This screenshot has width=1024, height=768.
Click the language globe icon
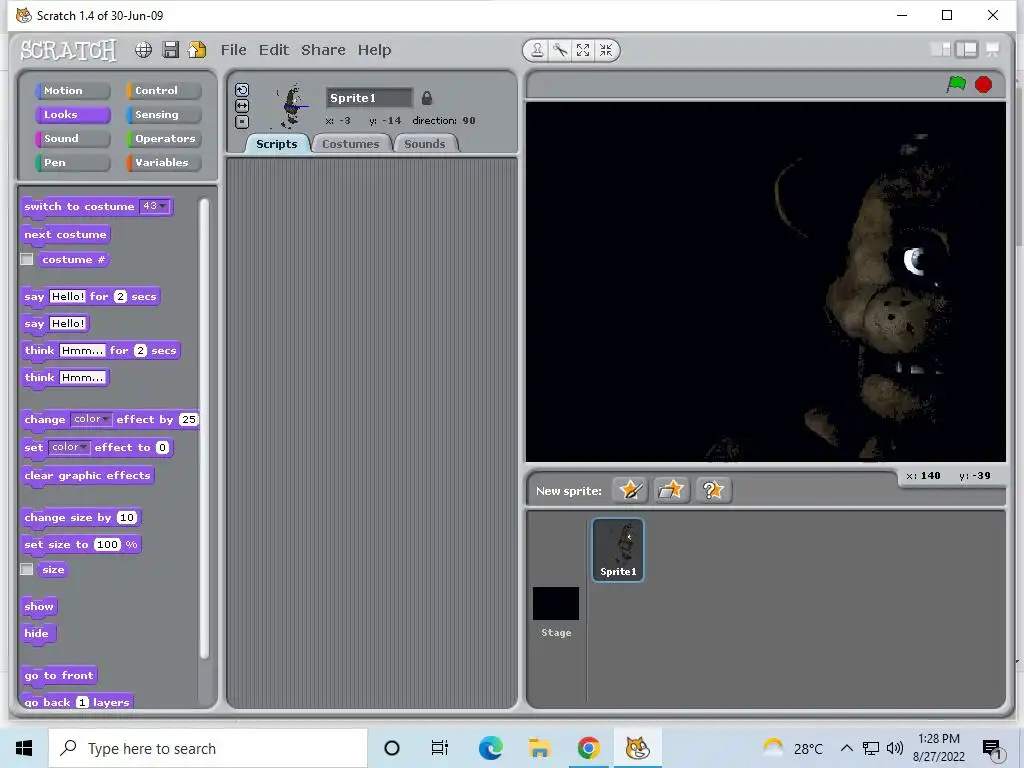pyautogui.click(x=143, y=50)
